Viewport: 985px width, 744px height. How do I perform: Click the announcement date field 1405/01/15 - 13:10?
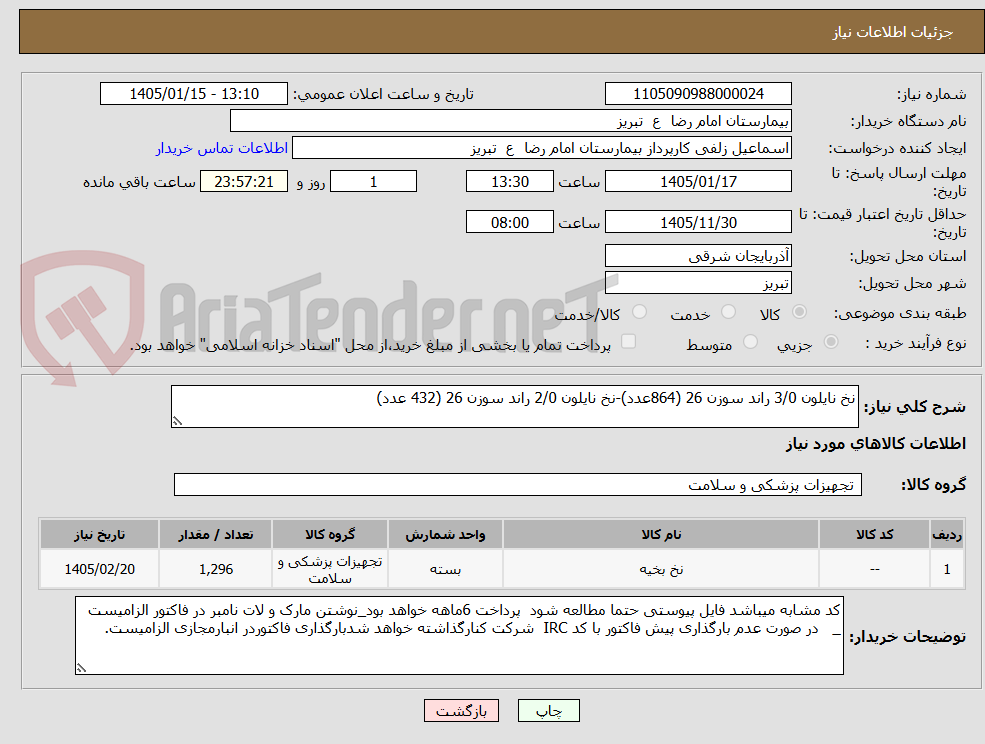(193, 94)
